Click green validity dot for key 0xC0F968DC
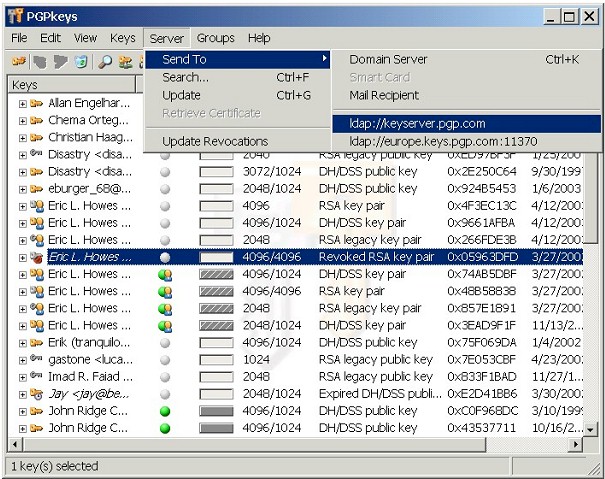This screenshot has width=605, height=479. click(165, 411)
